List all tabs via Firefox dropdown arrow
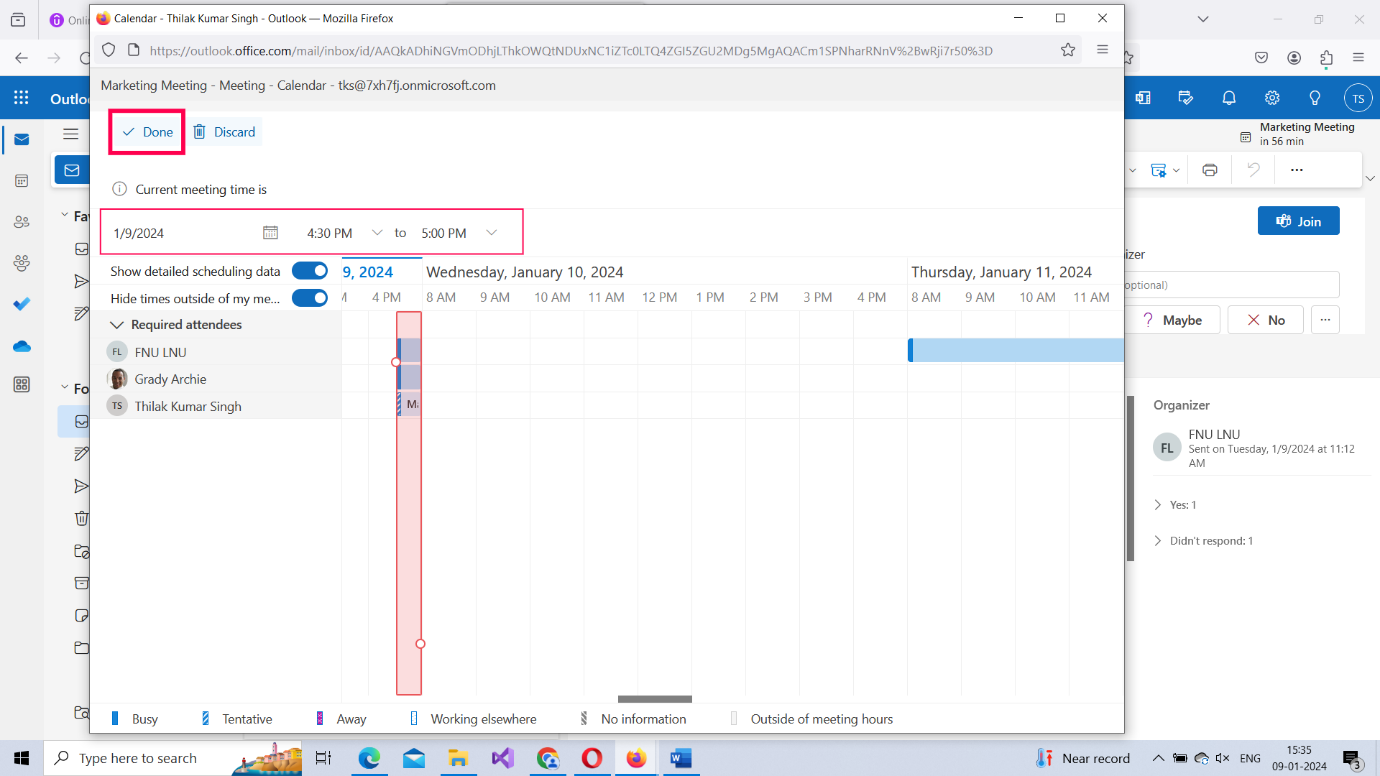 [x=1203, y=19]
